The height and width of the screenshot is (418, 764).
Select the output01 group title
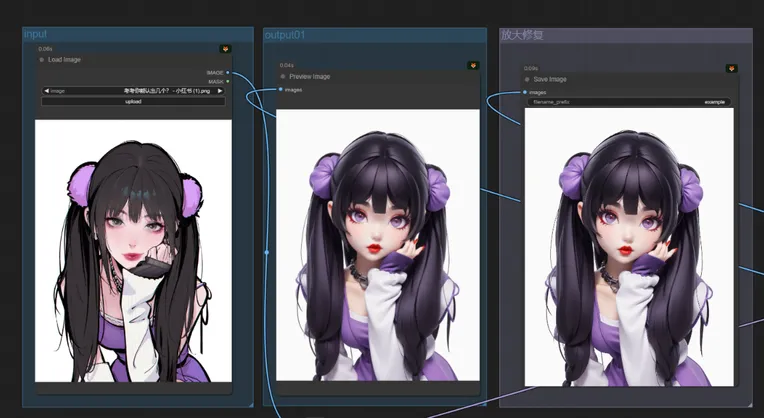click(x=284, y=35)
